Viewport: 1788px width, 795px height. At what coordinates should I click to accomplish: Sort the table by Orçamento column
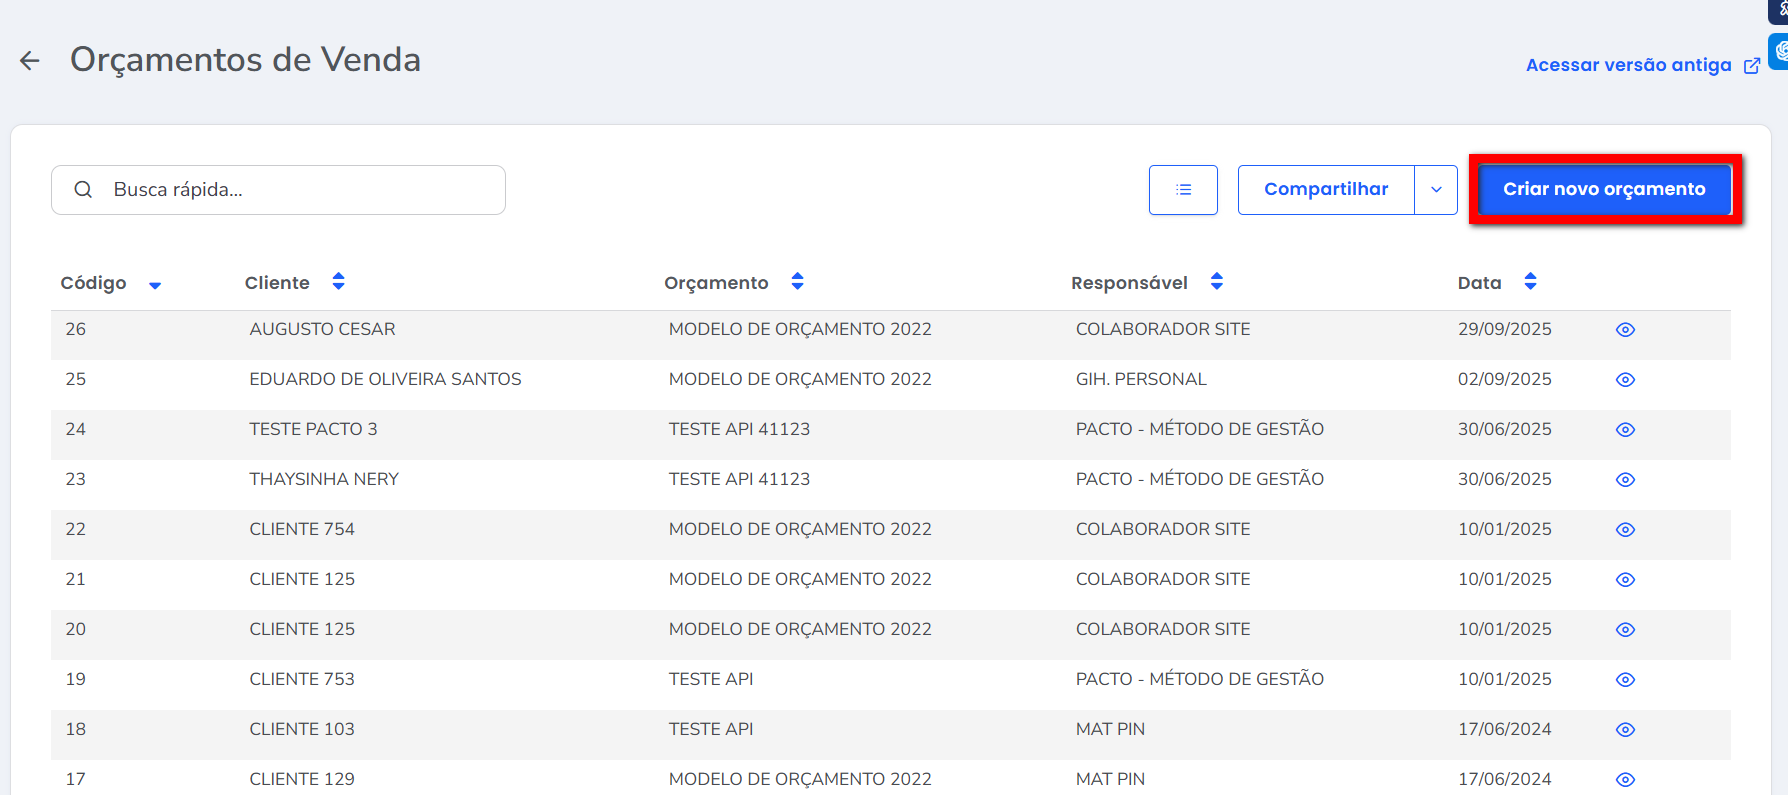click(x=797, y=282)
